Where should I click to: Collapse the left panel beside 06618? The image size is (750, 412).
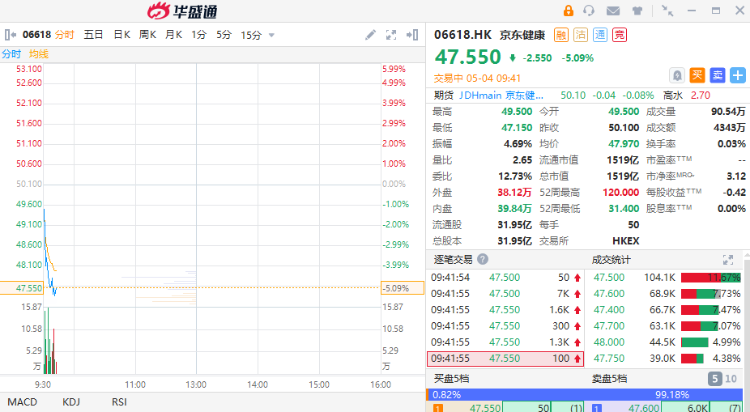pyautogui.click(x=10, y=35)
